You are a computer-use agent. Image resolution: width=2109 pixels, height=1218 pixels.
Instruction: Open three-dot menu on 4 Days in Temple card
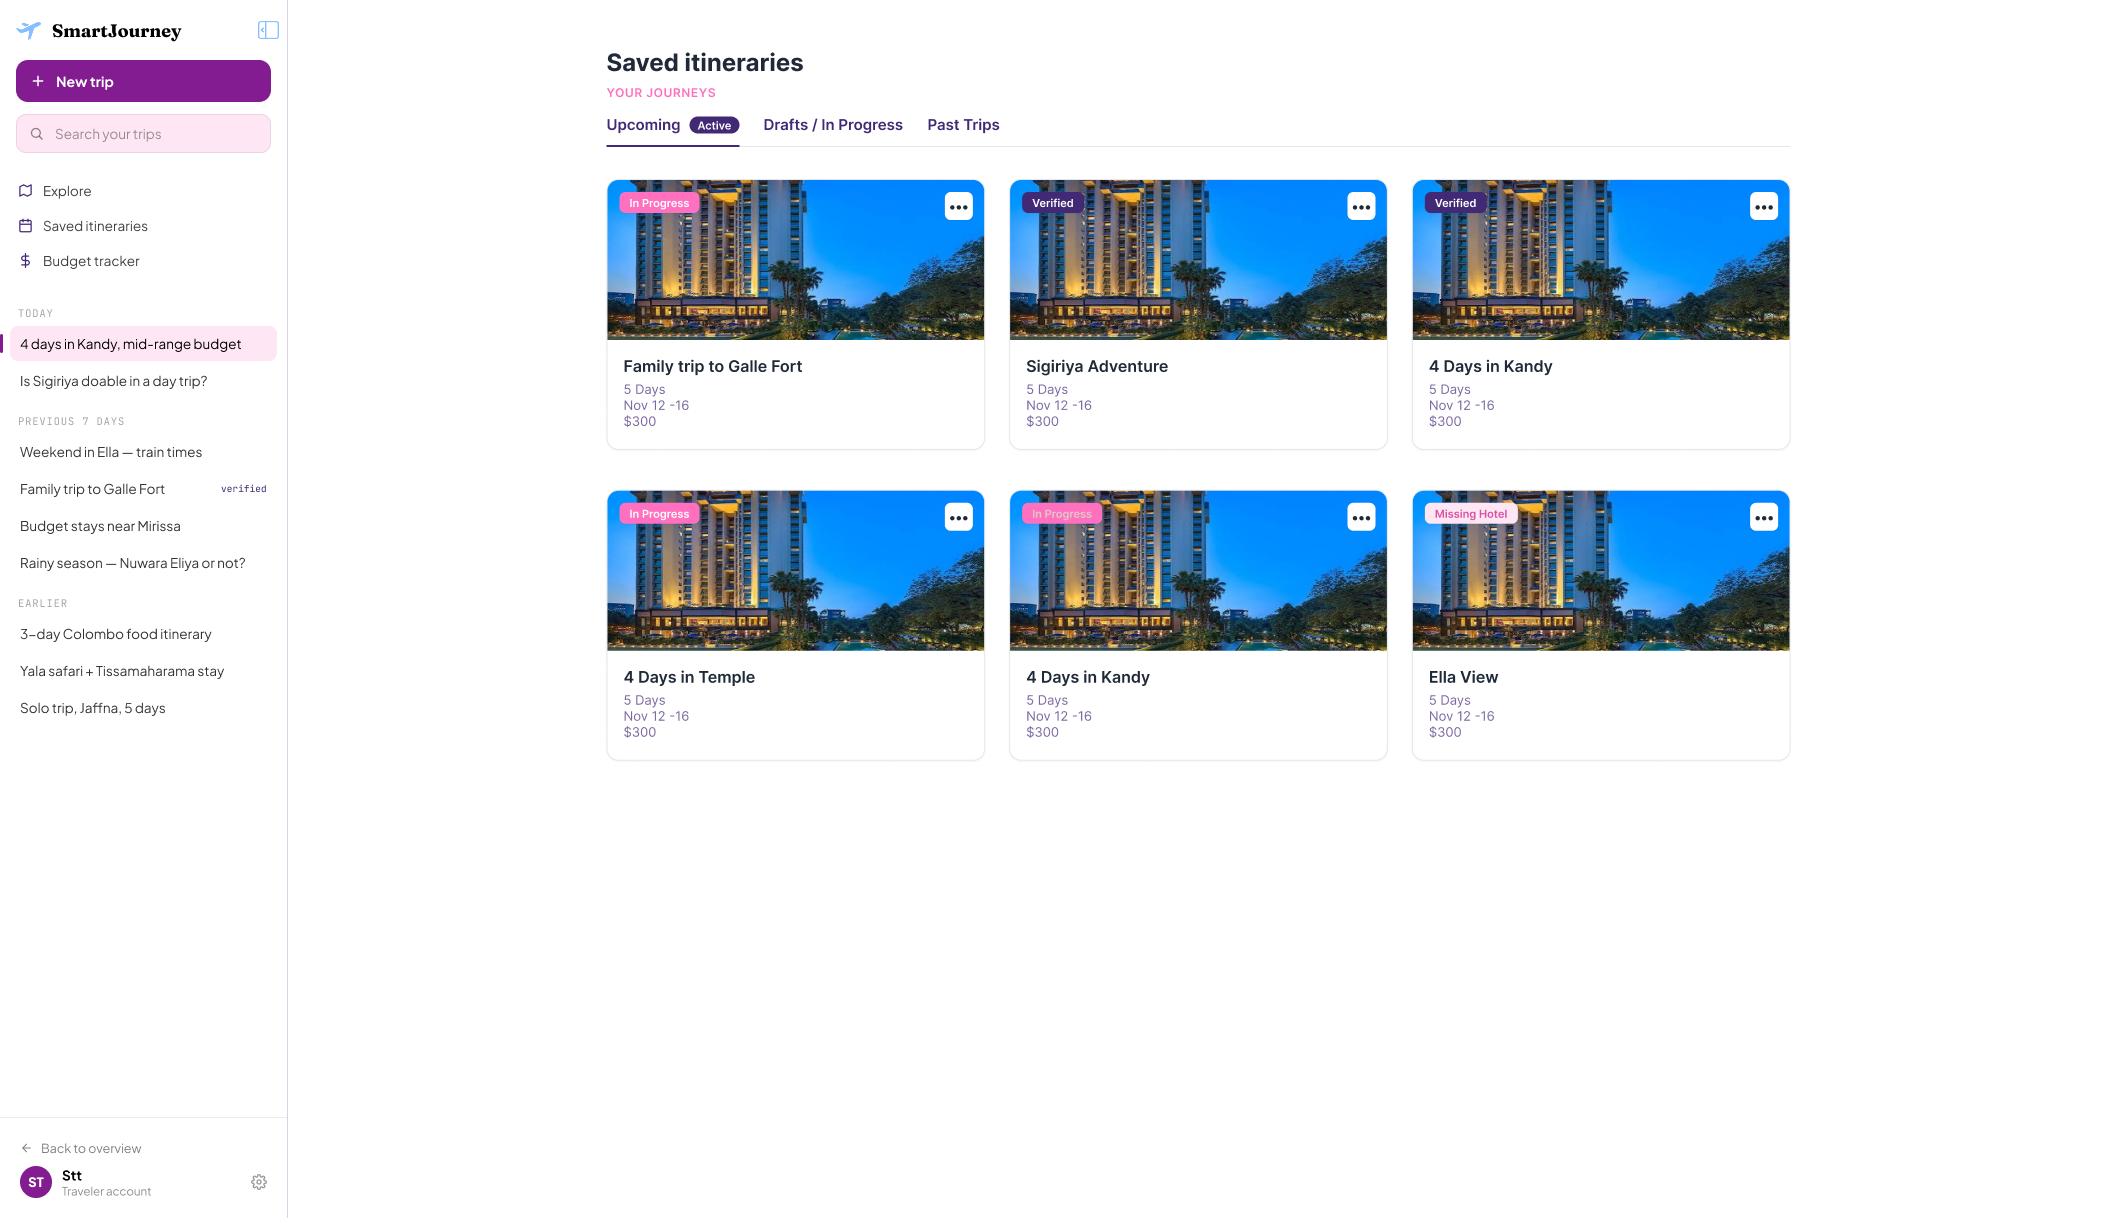click(x=958, y=517)
